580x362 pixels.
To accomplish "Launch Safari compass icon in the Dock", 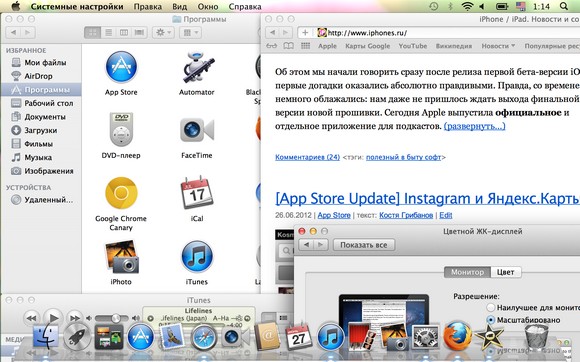I will 203,337.
